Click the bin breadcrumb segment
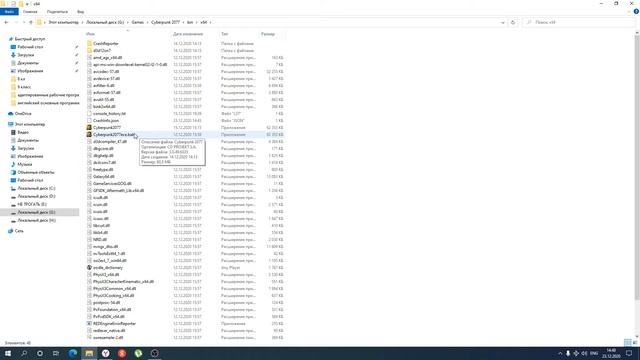The width and height of the screenshot is (640, 360). pos(190,22)
